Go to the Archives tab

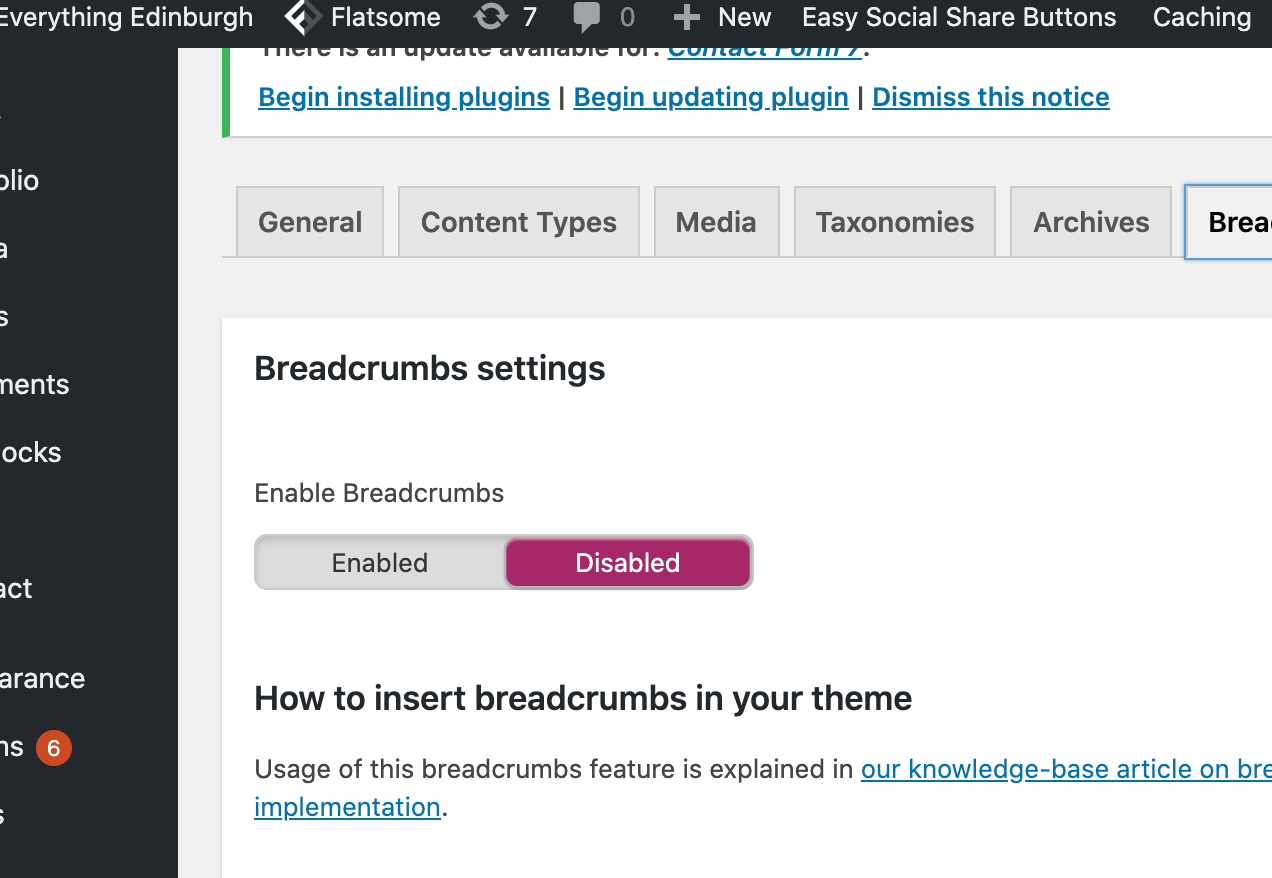1091,222
